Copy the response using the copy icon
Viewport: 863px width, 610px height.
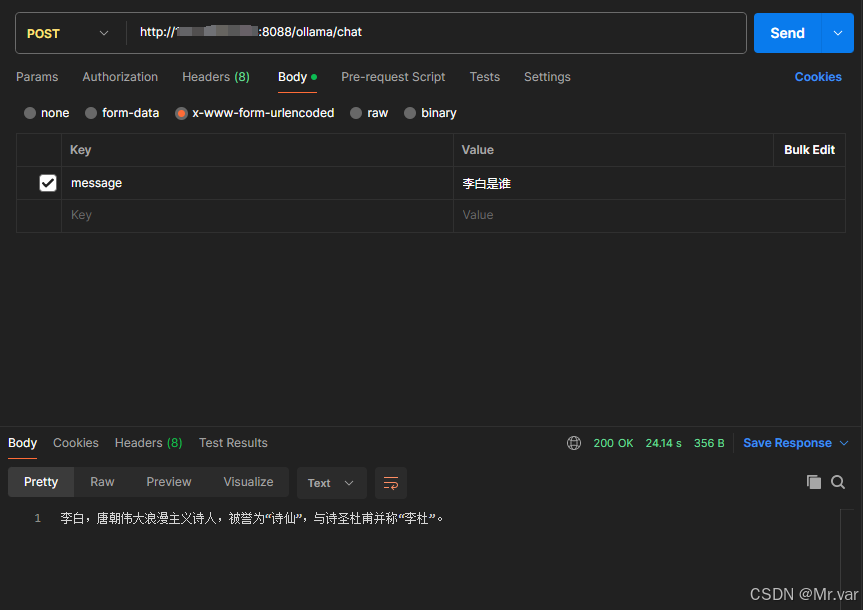click(814, 482)
